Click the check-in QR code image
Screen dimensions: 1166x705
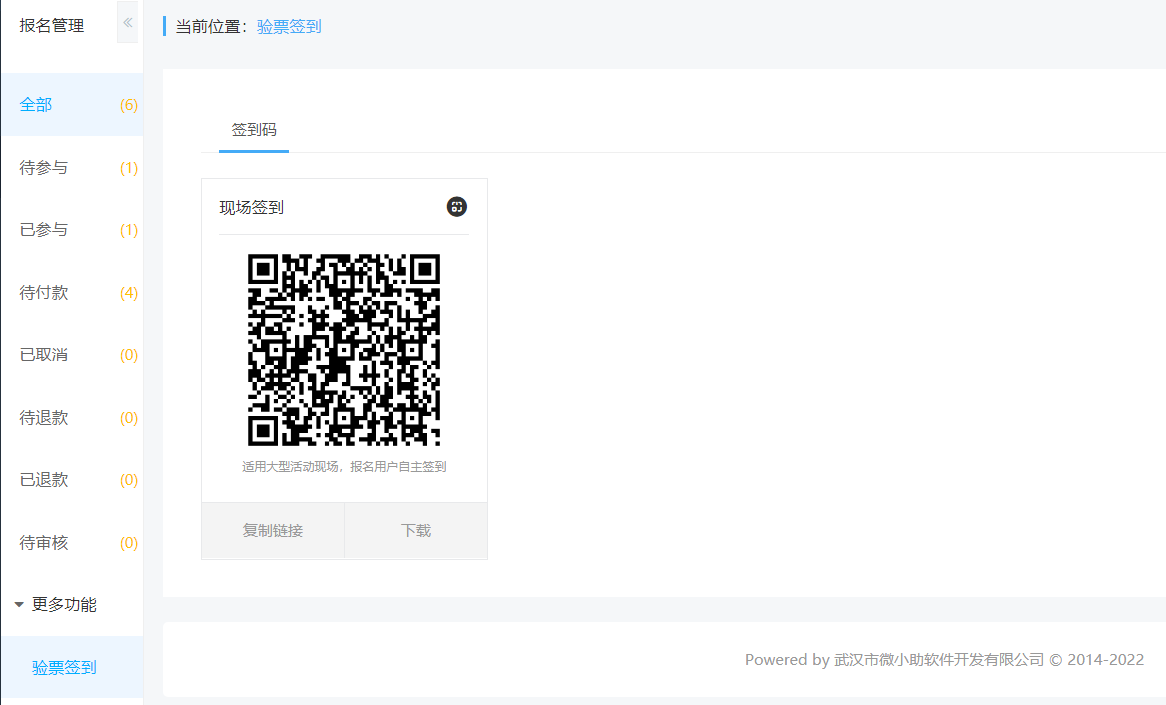pos(344,350)
